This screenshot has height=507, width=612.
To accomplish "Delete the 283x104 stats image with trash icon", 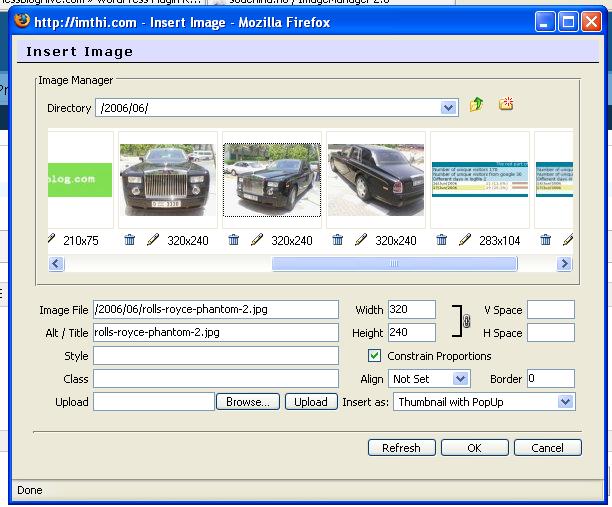I will [x=441, y=240].
